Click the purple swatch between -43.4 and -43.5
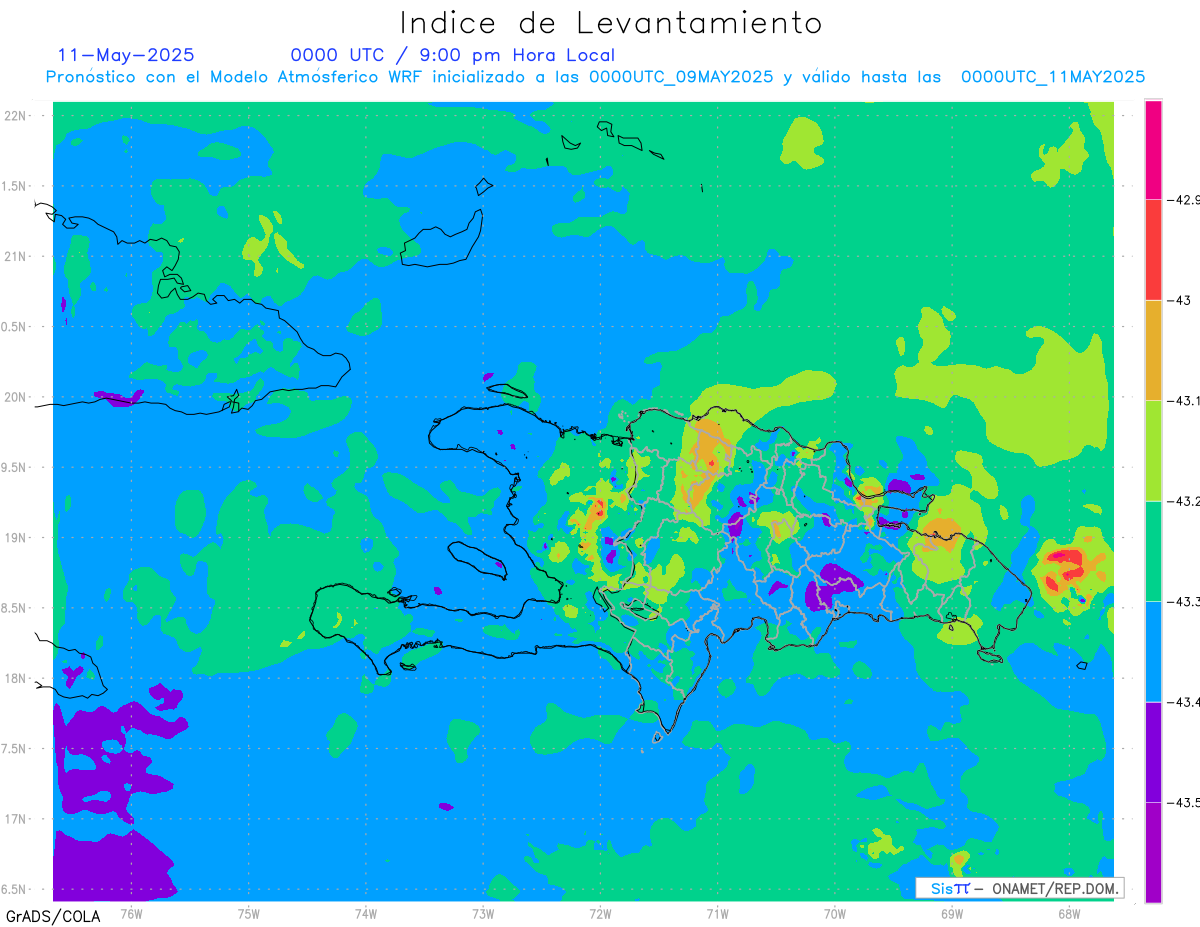The image size is (1200, 927). (1153, 752)
